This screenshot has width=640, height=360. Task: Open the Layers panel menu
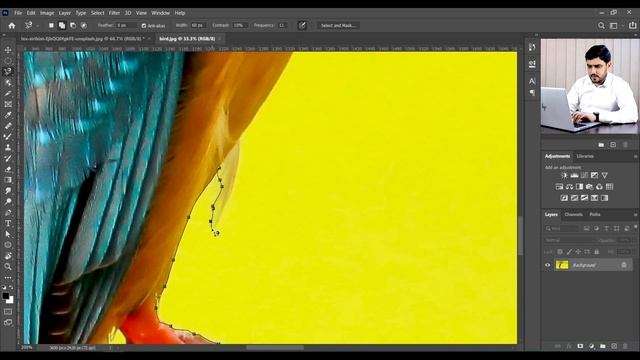pos(635,215)
